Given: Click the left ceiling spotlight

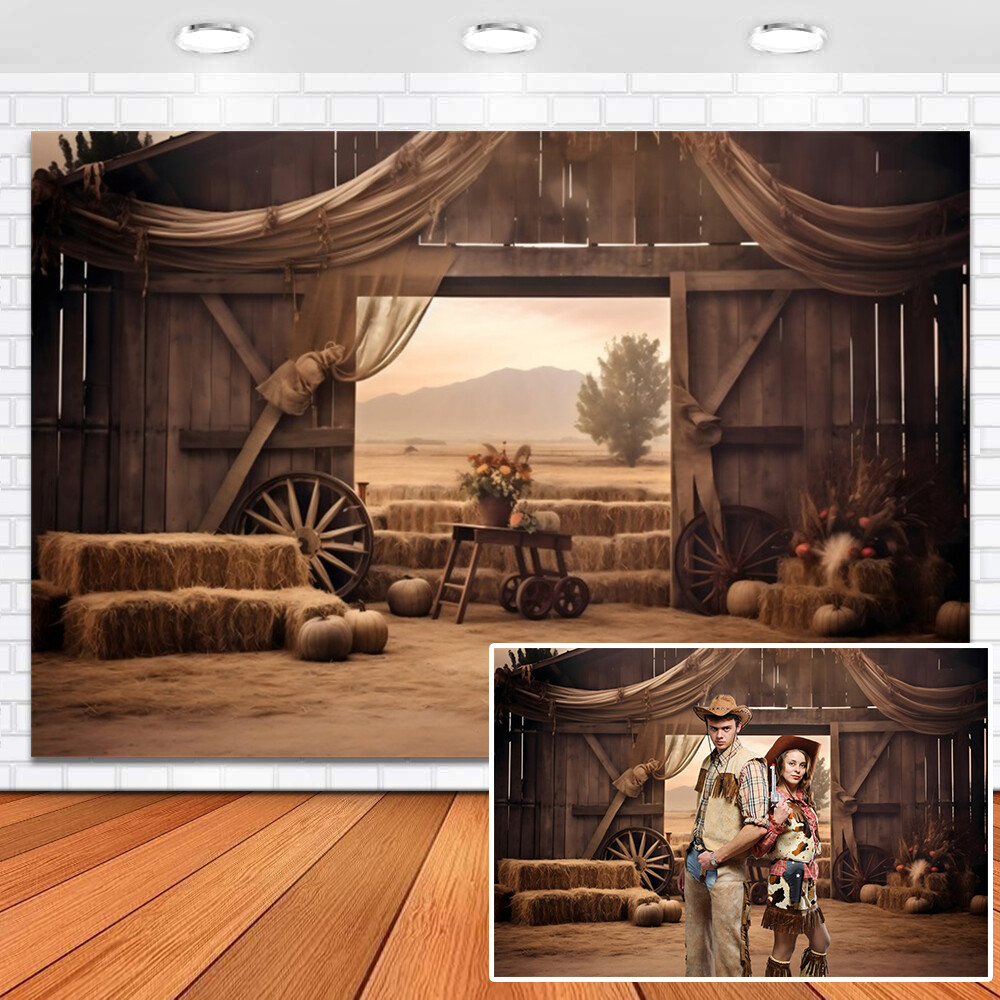Looking at the screenshot, I should [x=214, y=38].
